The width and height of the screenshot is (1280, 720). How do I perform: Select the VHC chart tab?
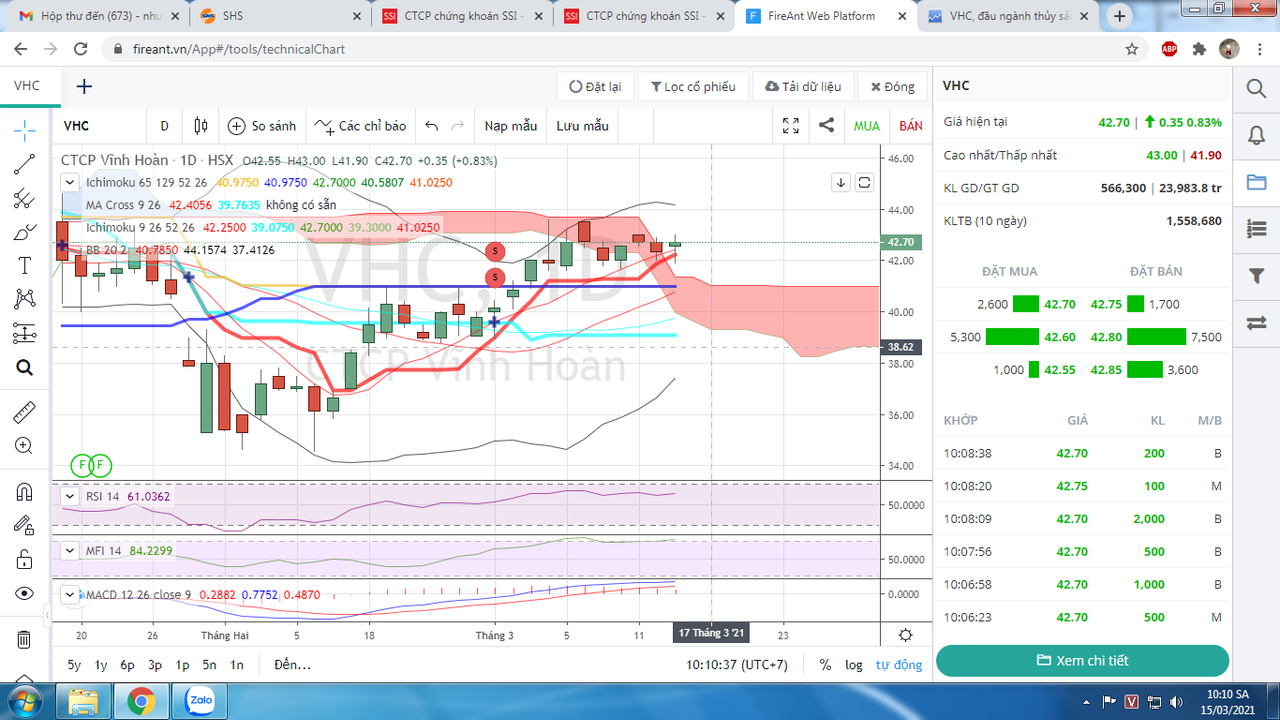pyautogui.click(x=27, y=86)
